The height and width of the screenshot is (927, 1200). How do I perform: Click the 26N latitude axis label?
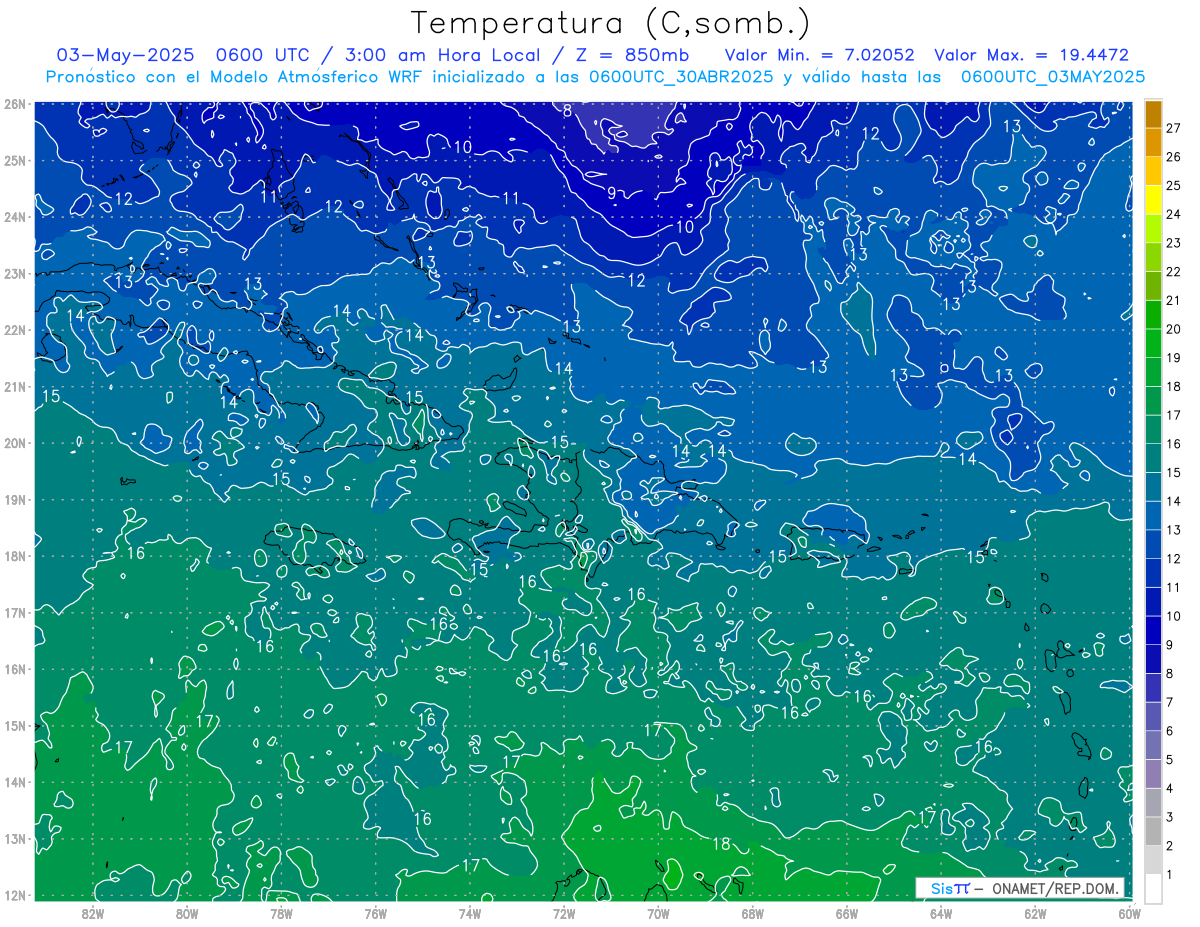tap(14, 103)
